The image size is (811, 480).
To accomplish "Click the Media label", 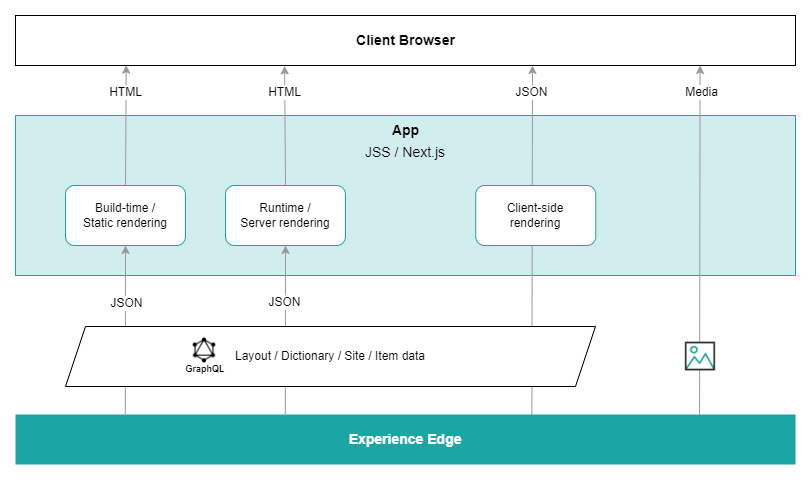I will (701, 92).
